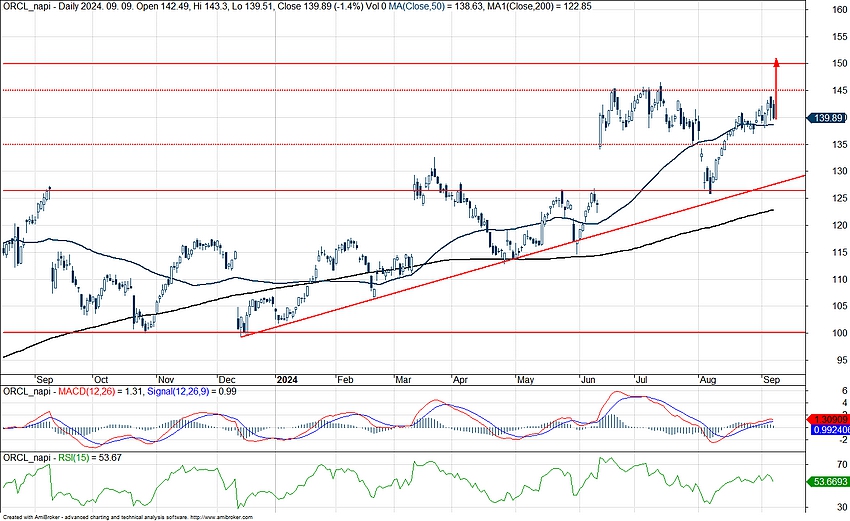
Task: Click the 'Signal(12,26,9) = 0.99' indicator label
Action: (x=191, y=391)
